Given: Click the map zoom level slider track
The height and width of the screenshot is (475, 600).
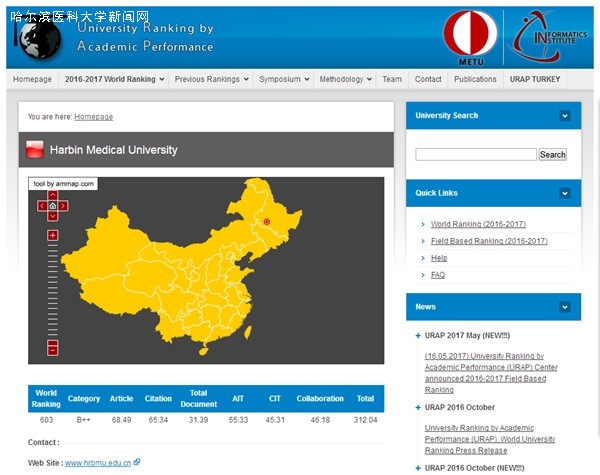Looking at the screenshot, I should pos(52,290).
